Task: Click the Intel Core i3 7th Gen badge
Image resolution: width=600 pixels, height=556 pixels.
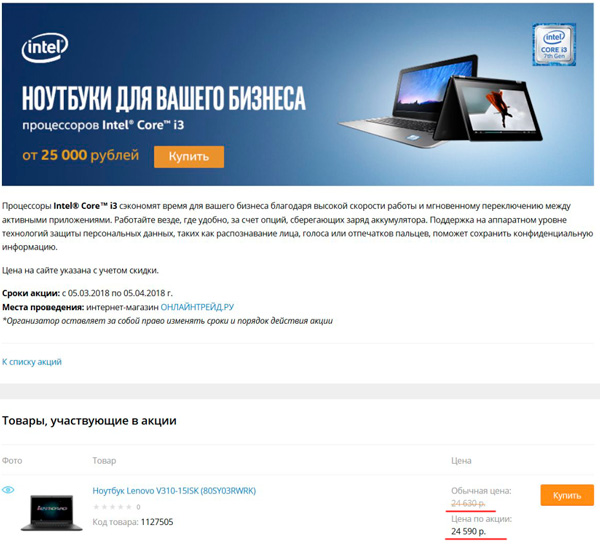Action: 554,45
